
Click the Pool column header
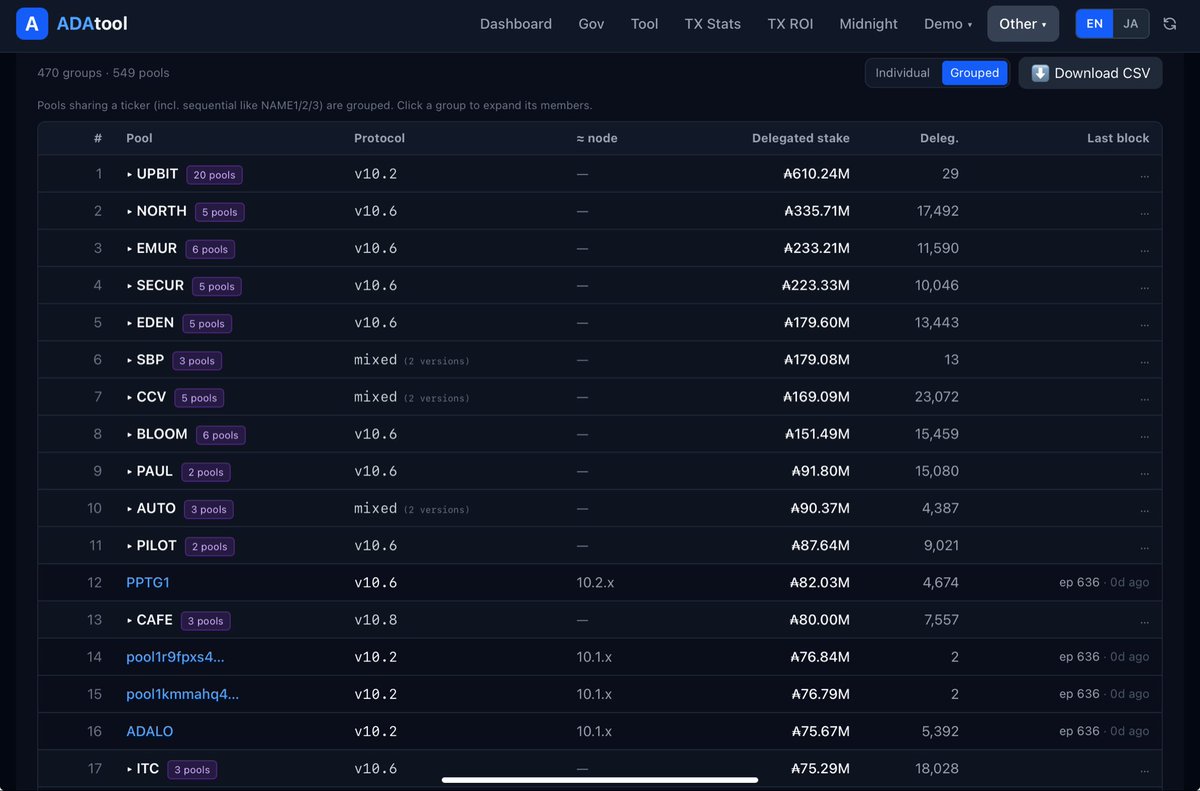139,138
